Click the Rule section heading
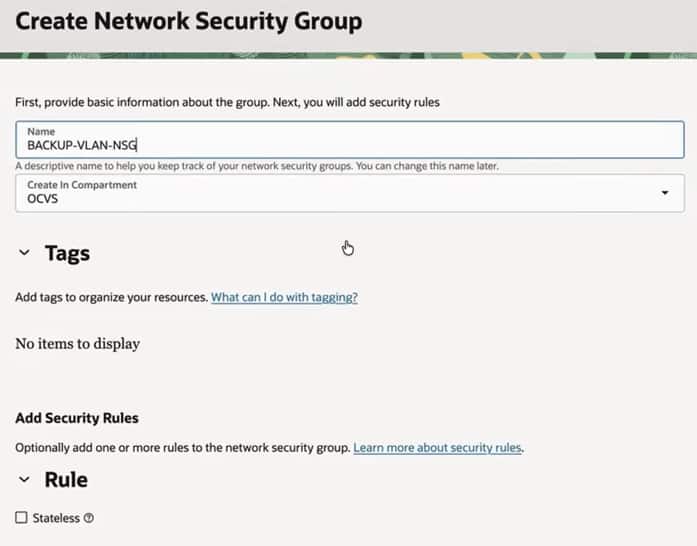This screenshot has height=546, width=697. point(66,479)
